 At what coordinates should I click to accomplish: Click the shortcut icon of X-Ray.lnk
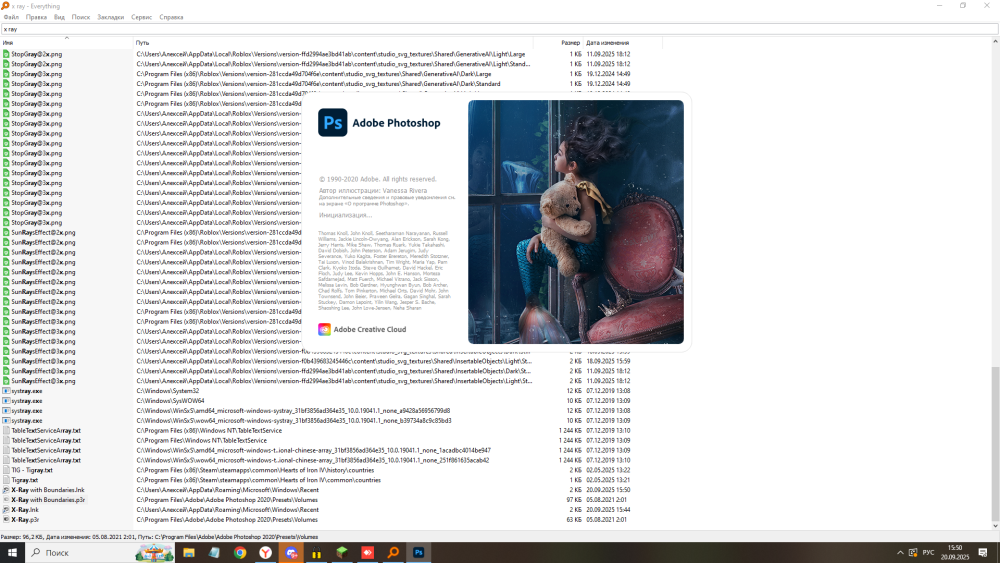tap(6, 509)
